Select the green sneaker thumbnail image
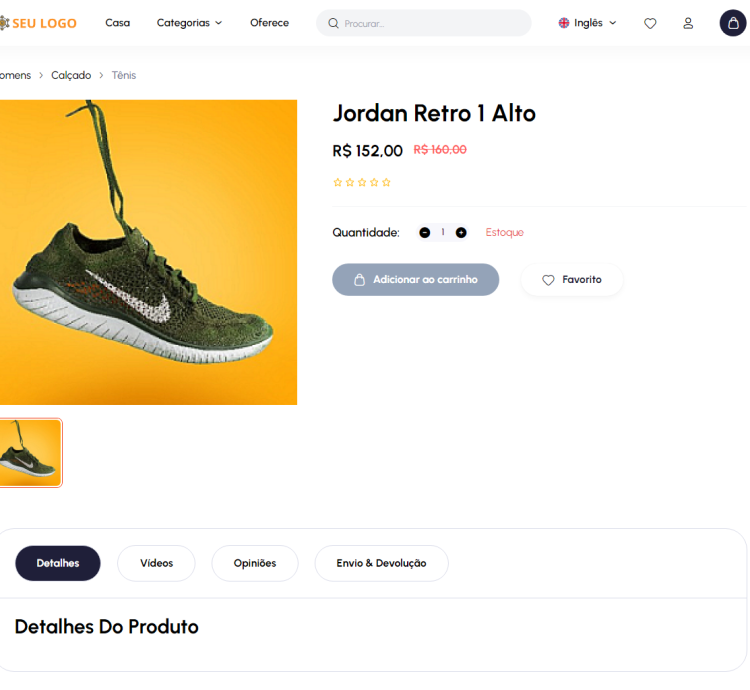This screenshot has width=750, height=690. pos(30,453)
